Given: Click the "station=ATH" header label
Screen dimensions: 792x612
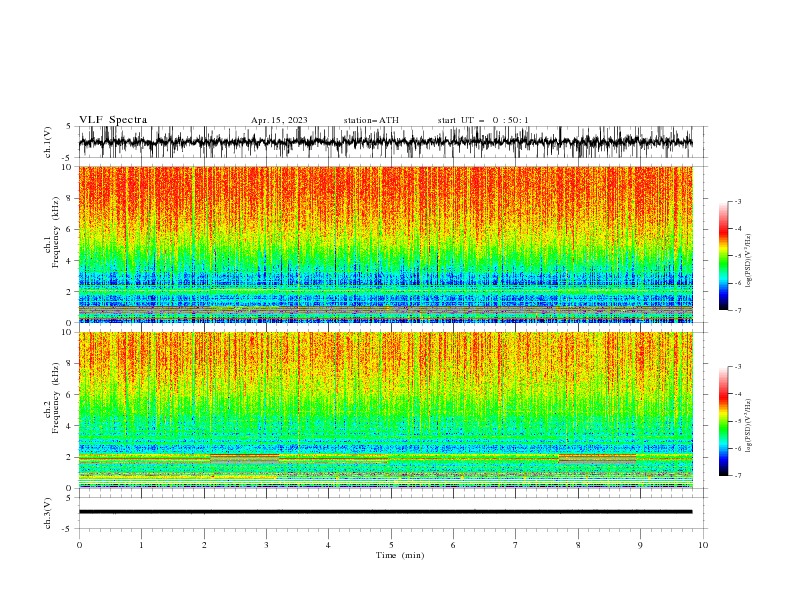Looking at the screenshot, I should (371, 120).
